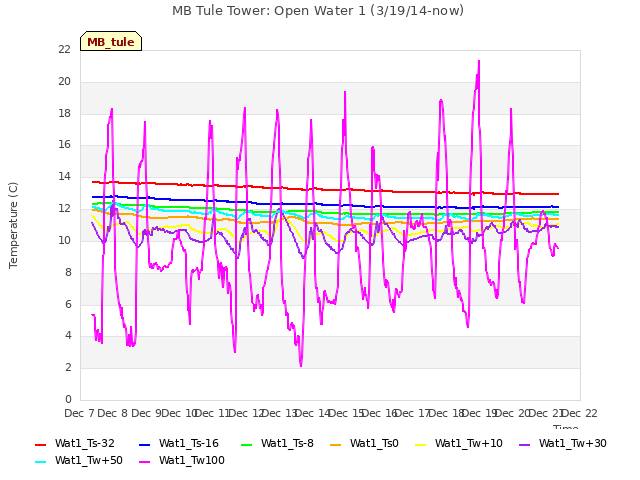Click the lowest magenta dip near Dec 13
The height and width of the screenshot is (480, 640).
tap(301, 365)
